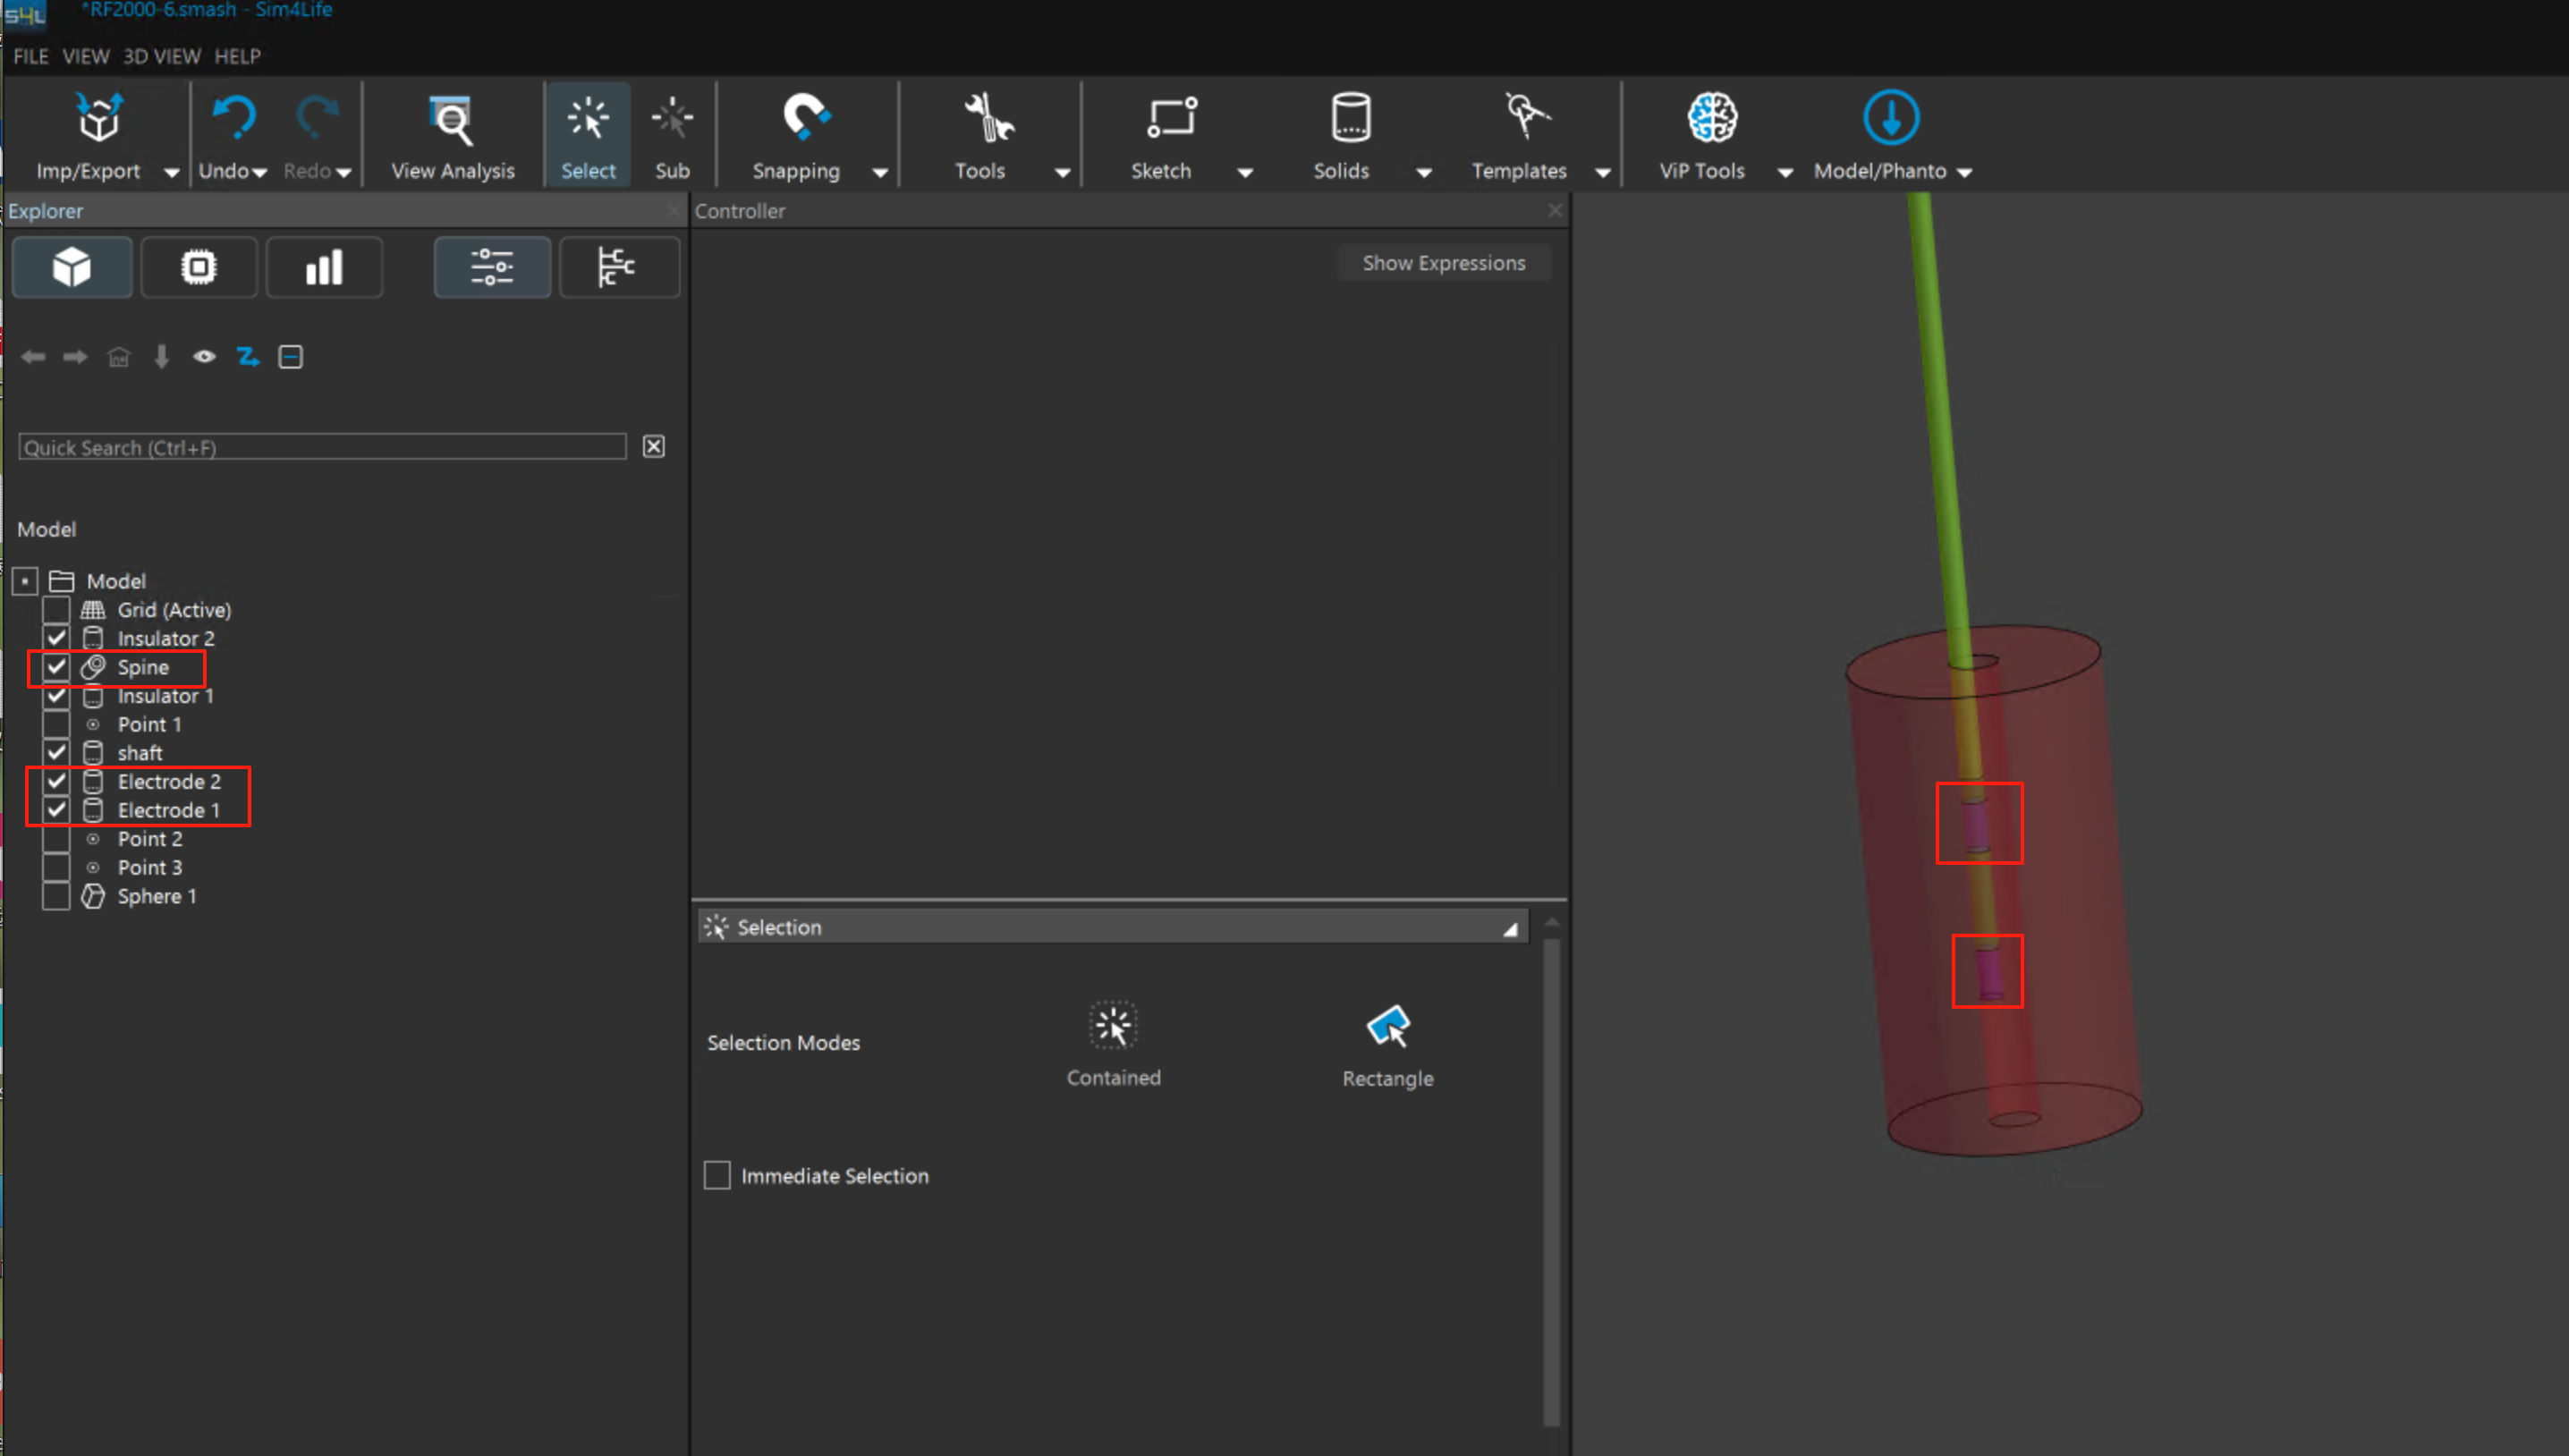Open the View Analysis tool
The height and width of the screenshot is (1456, 2569).
pos(452,121)
